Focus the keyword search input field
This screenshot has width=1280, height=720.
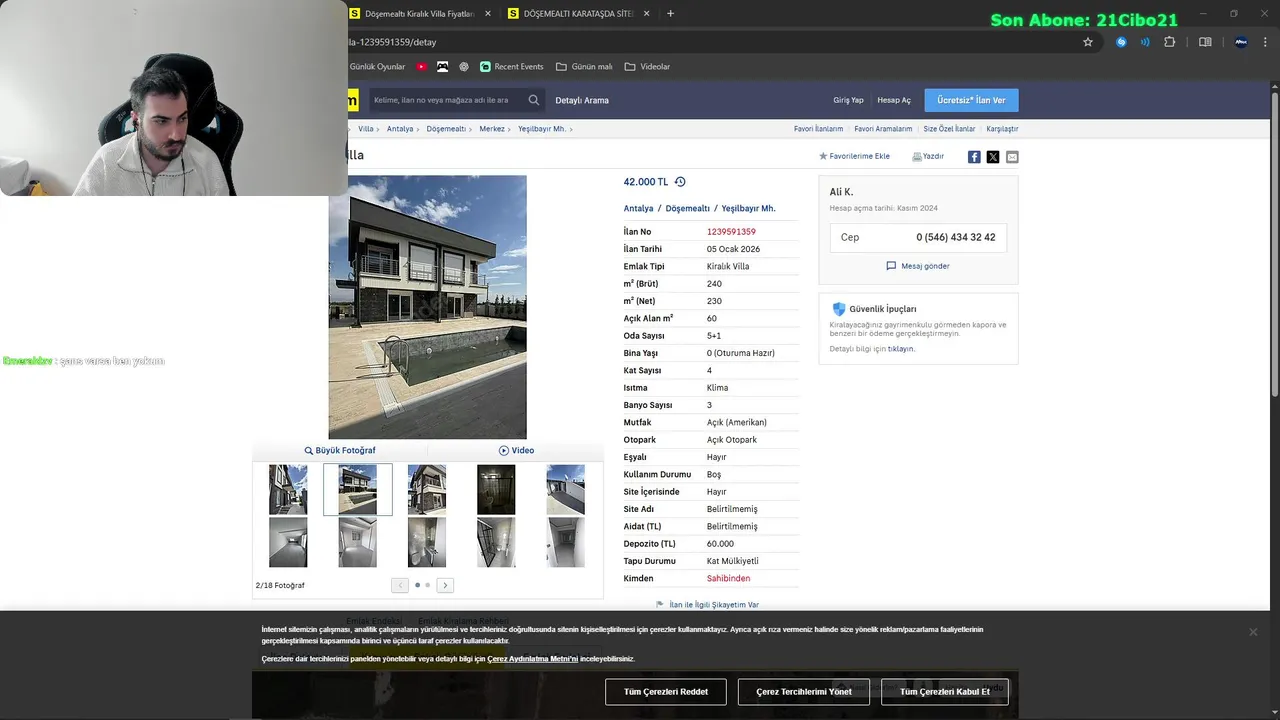(447, 100)
